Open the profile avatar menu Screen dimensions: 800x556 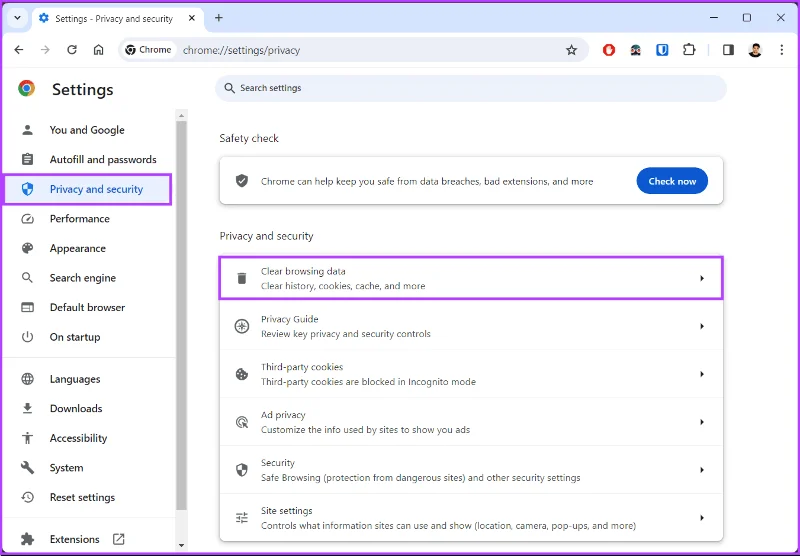[x=755, y=50]
